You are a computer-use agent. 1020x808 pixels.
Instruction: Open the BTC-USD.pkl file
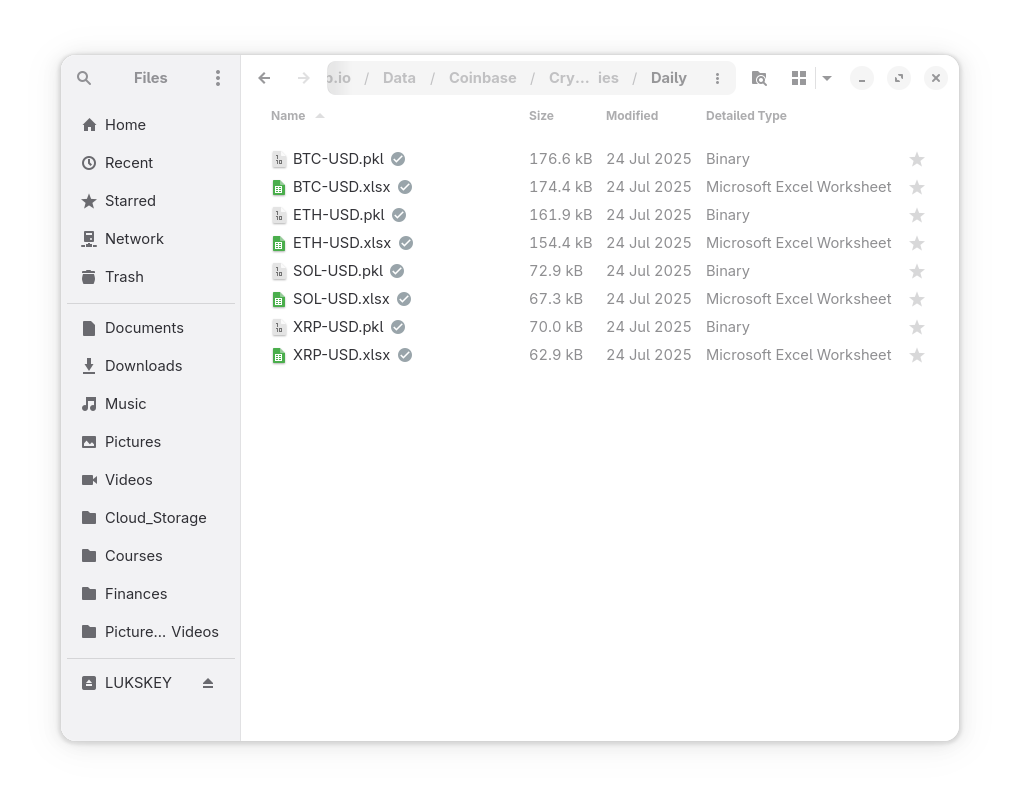pyautogui.click(x=337, y=158)
